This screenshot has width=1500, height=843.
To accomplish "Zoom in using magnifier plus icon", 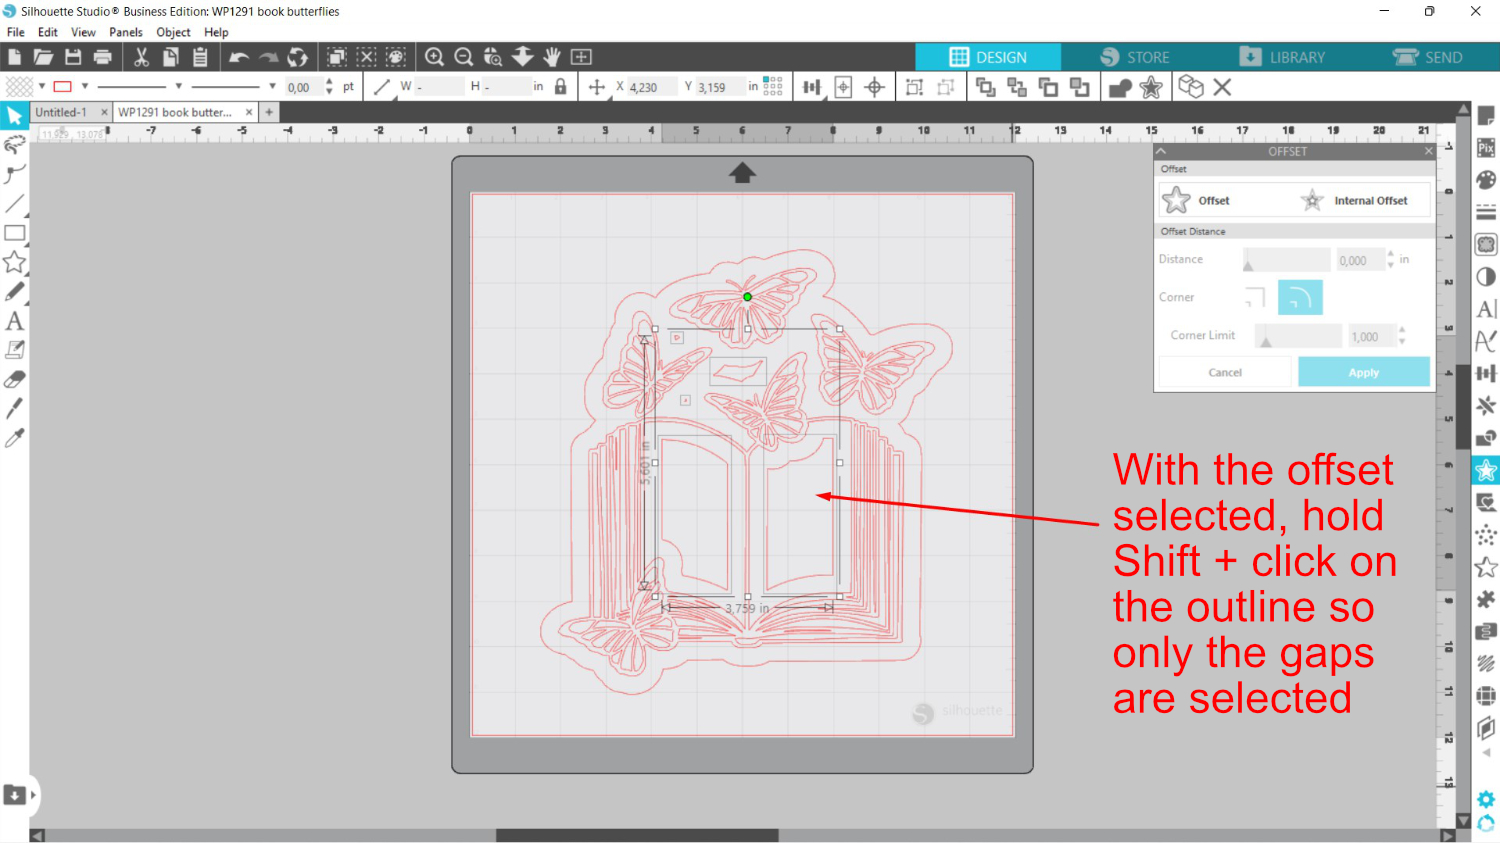I will pos(434,57).
